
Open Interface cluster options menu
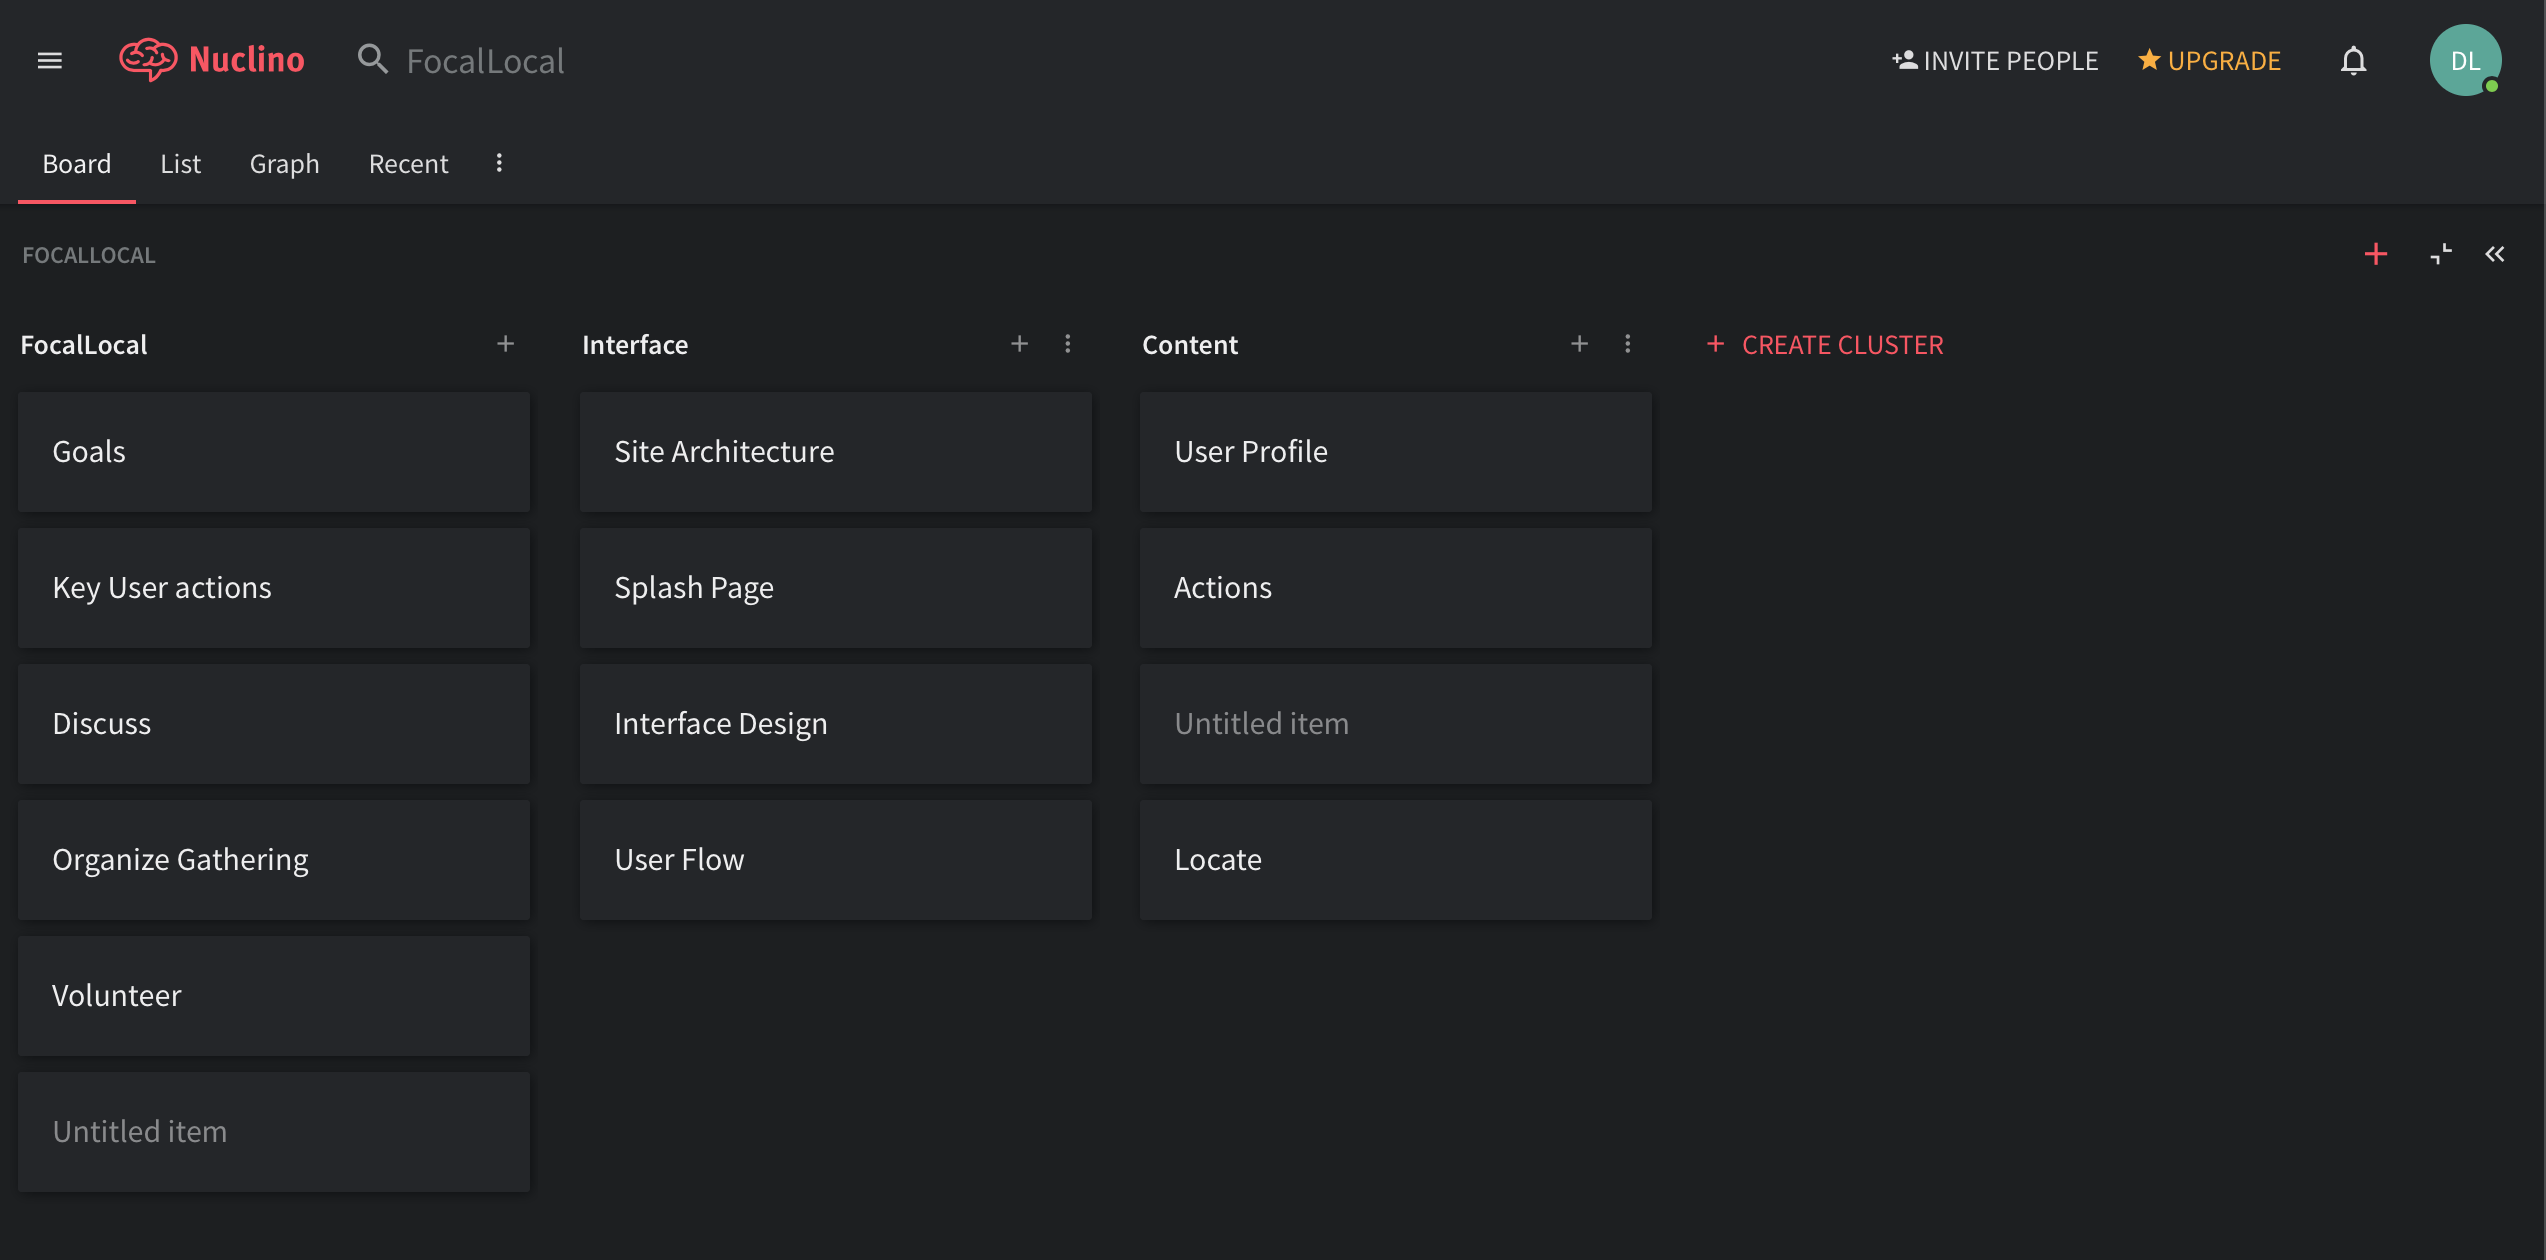[1068, 344]
